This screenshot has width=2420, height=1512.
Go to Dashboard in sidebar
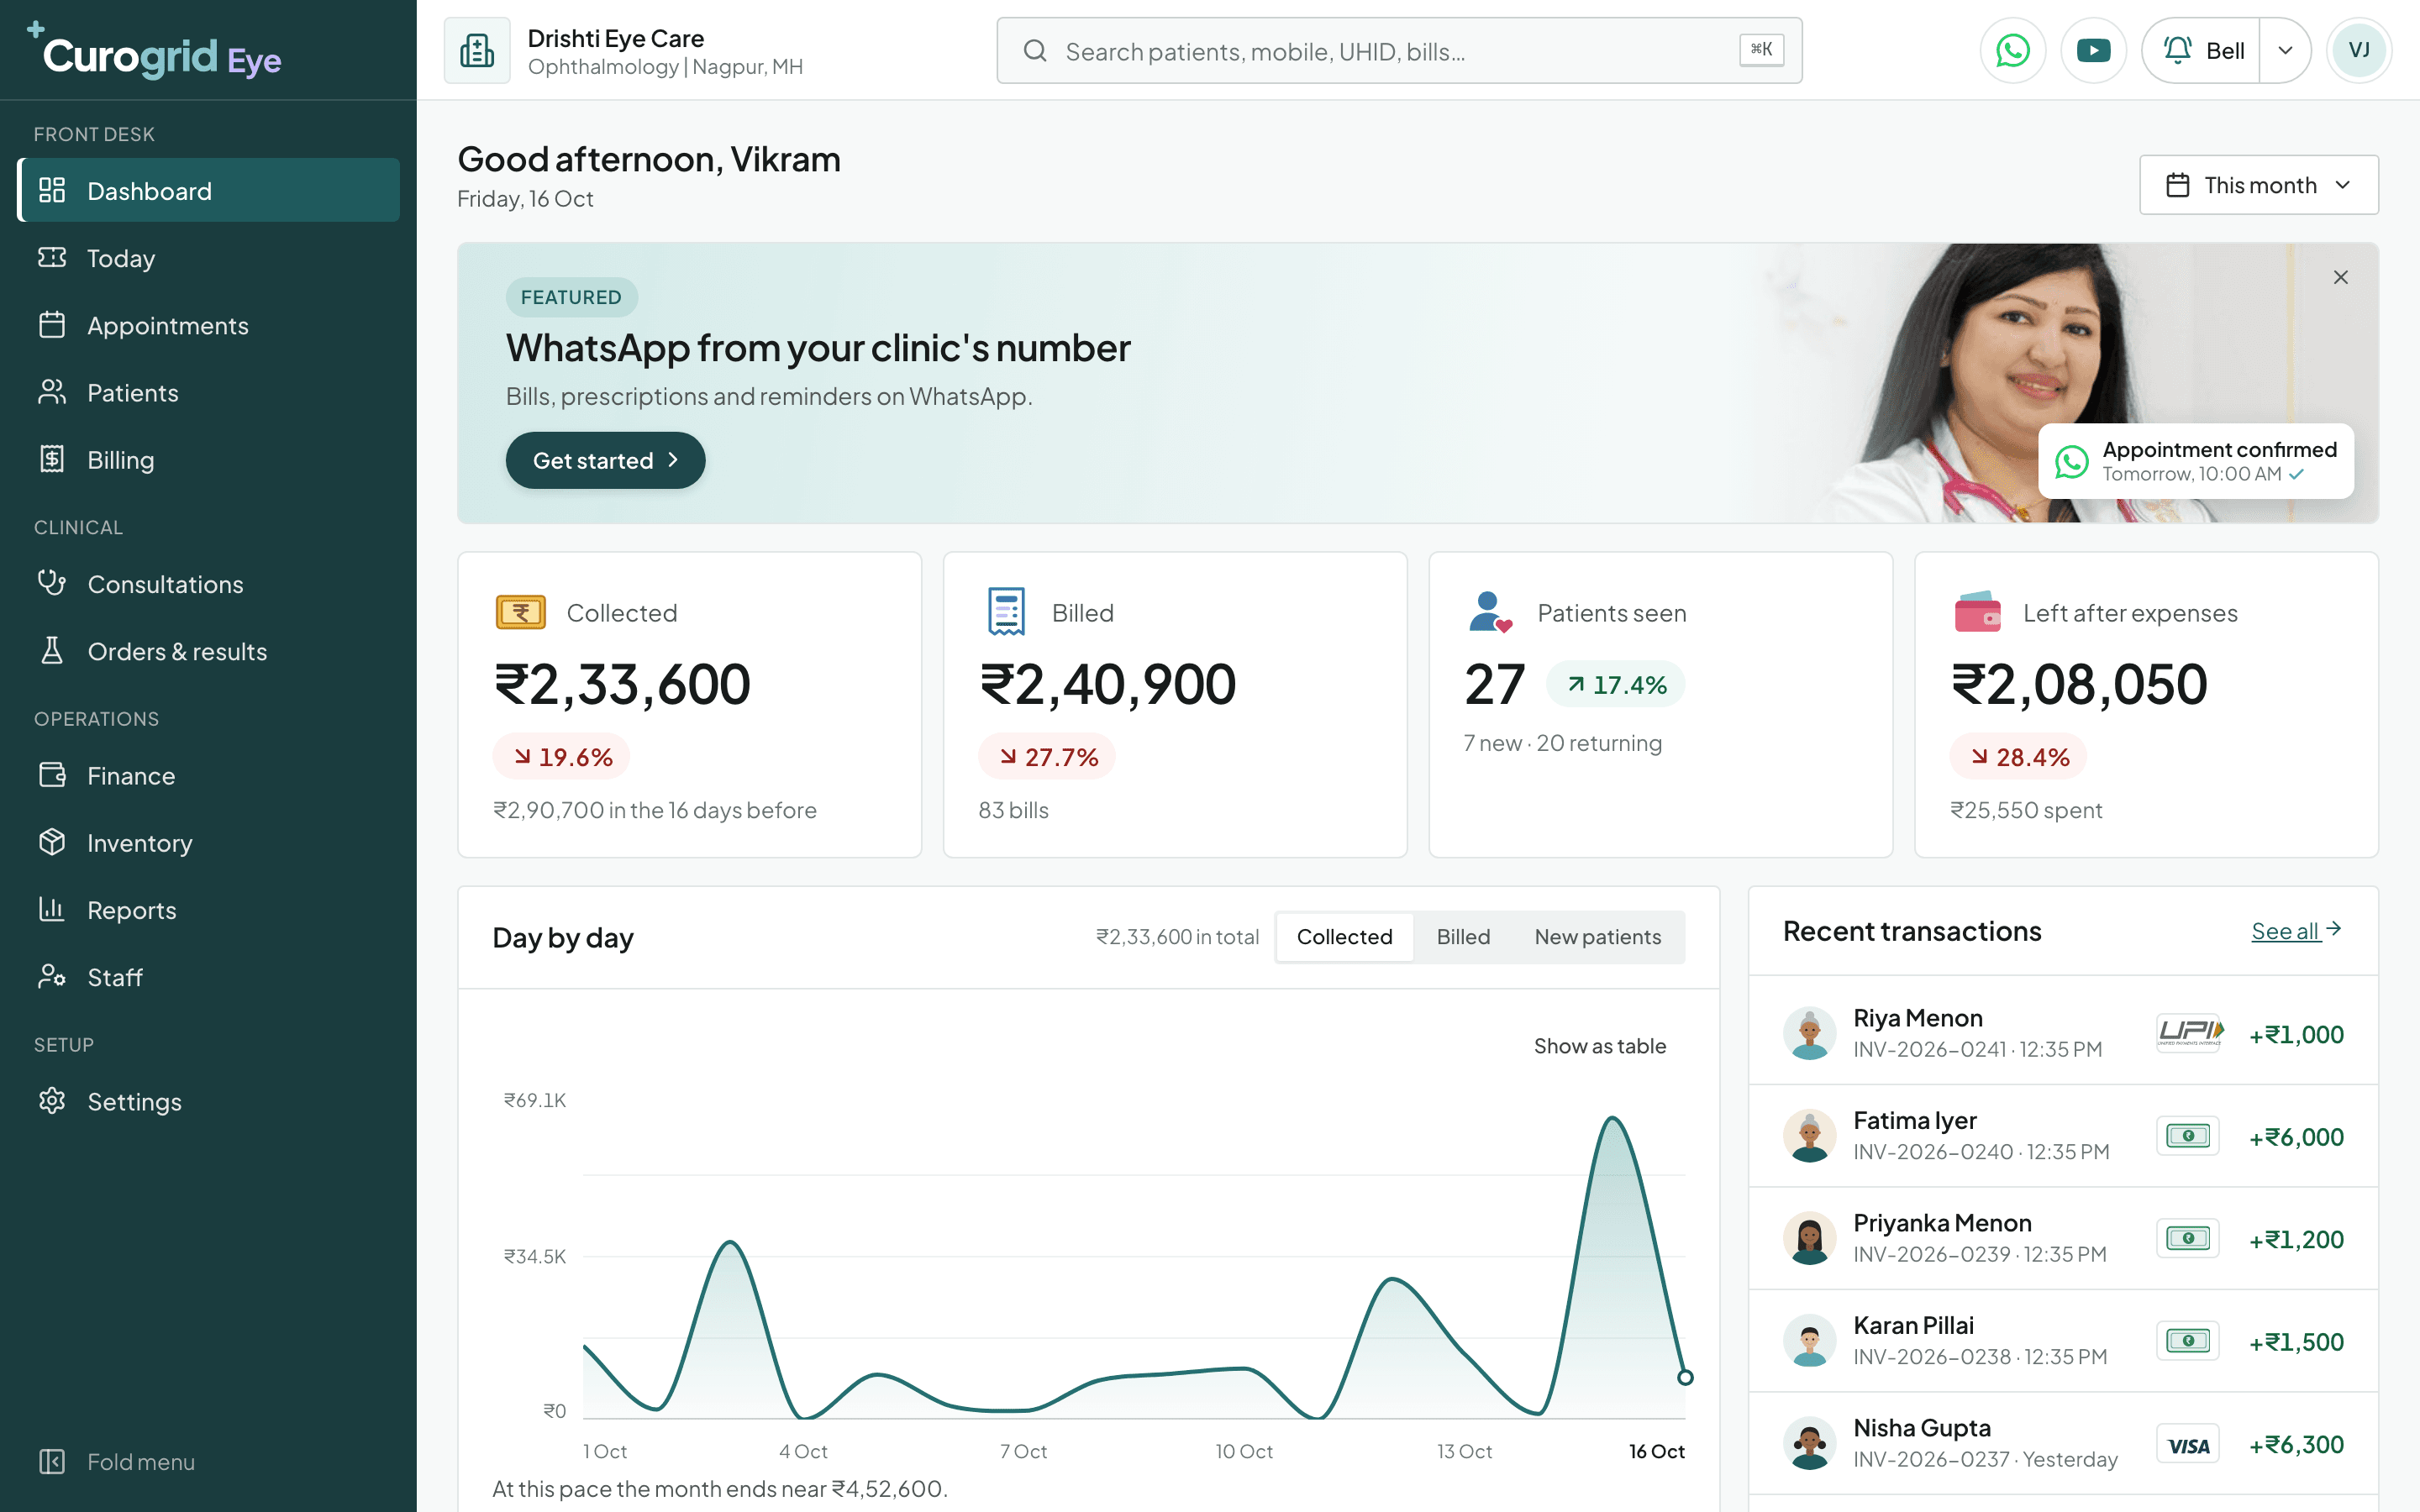coord(208,190)
